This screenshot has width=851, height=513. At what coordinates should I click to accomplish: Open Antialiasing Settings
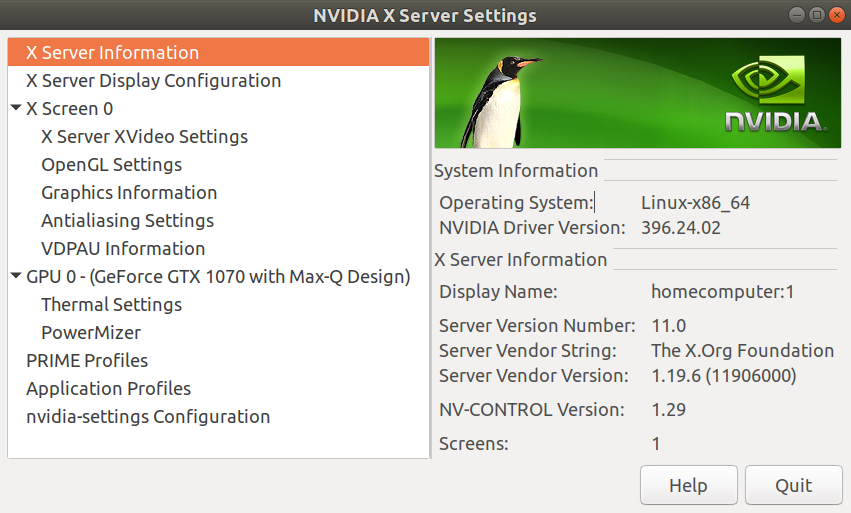127,220
